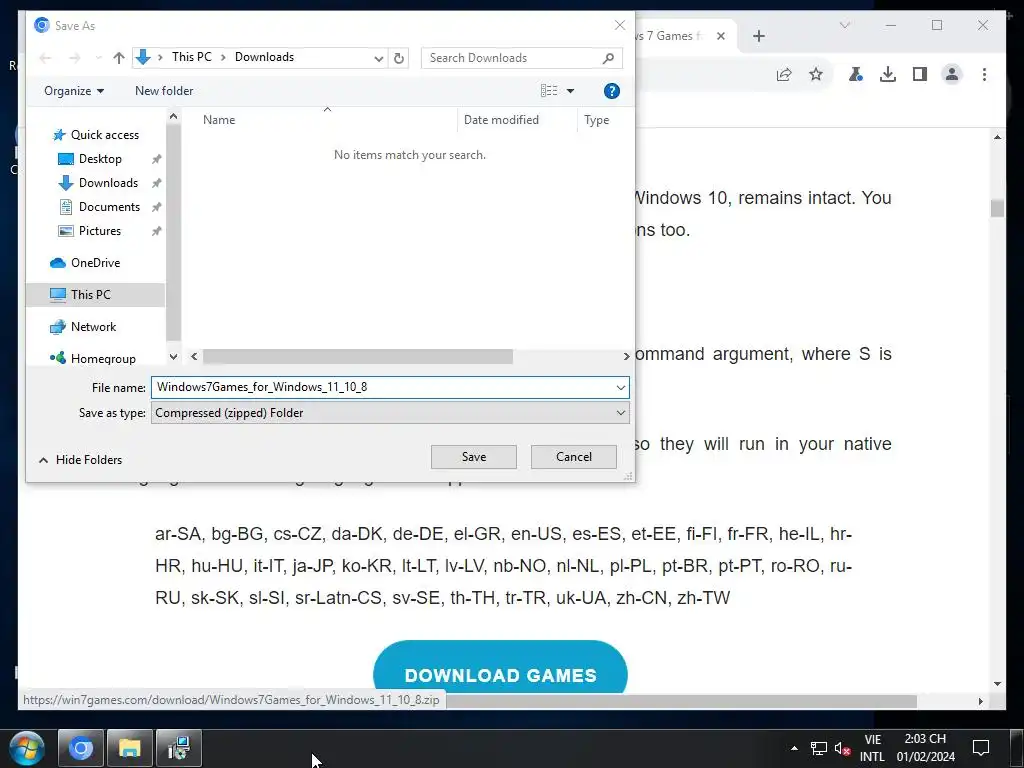Click the Cancel button
This screenshot has height=768, width=1024.
(x=573, y=457)
